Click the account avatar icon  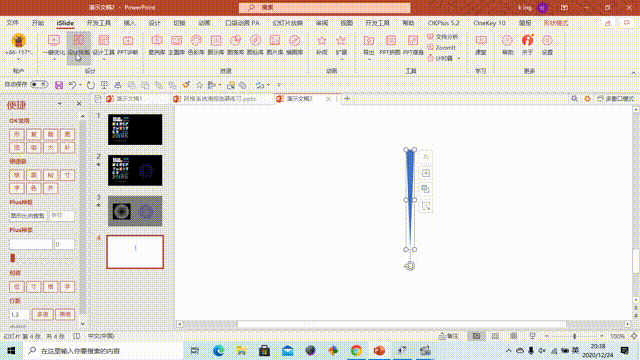pyautogui.click(x=19, y=41)
